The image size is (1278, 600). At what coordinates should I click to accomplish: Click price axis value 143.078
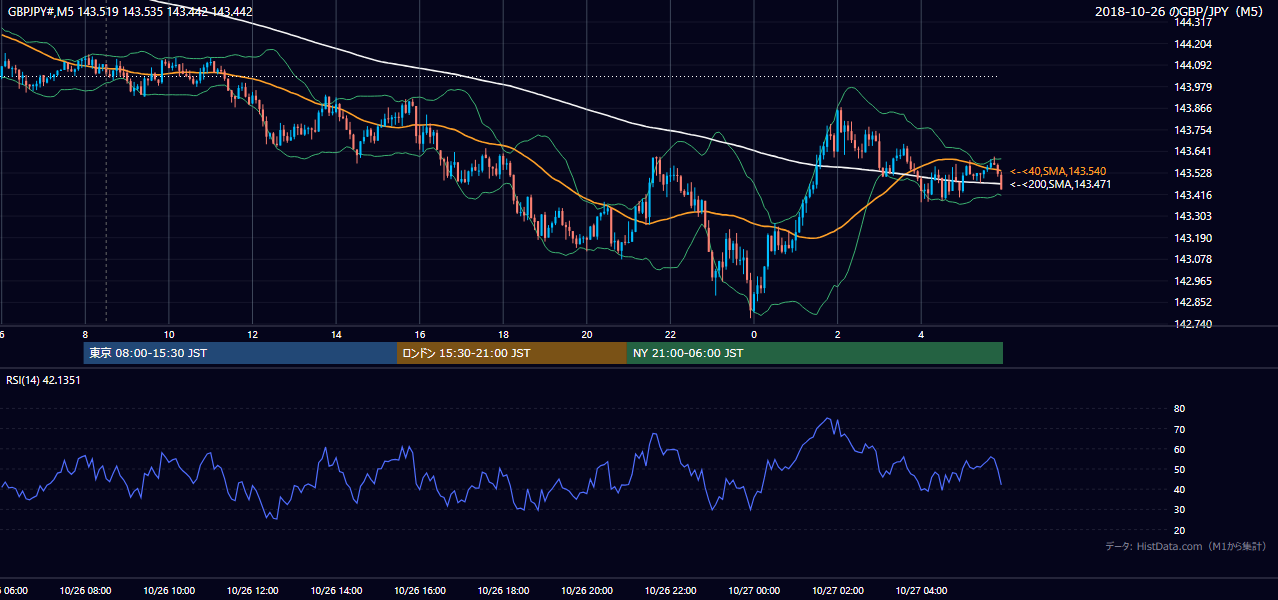tap(1193, 259)
